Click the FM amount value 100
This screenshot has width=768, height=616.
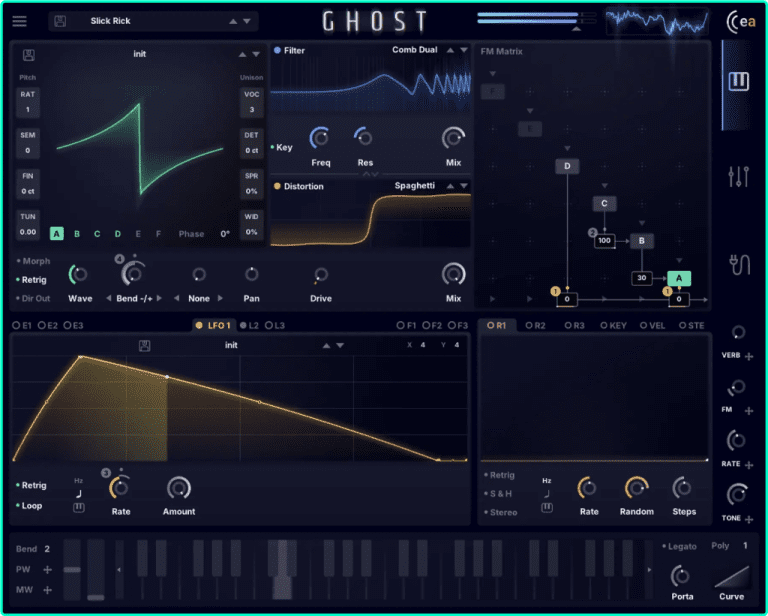(x=605, y=241)
